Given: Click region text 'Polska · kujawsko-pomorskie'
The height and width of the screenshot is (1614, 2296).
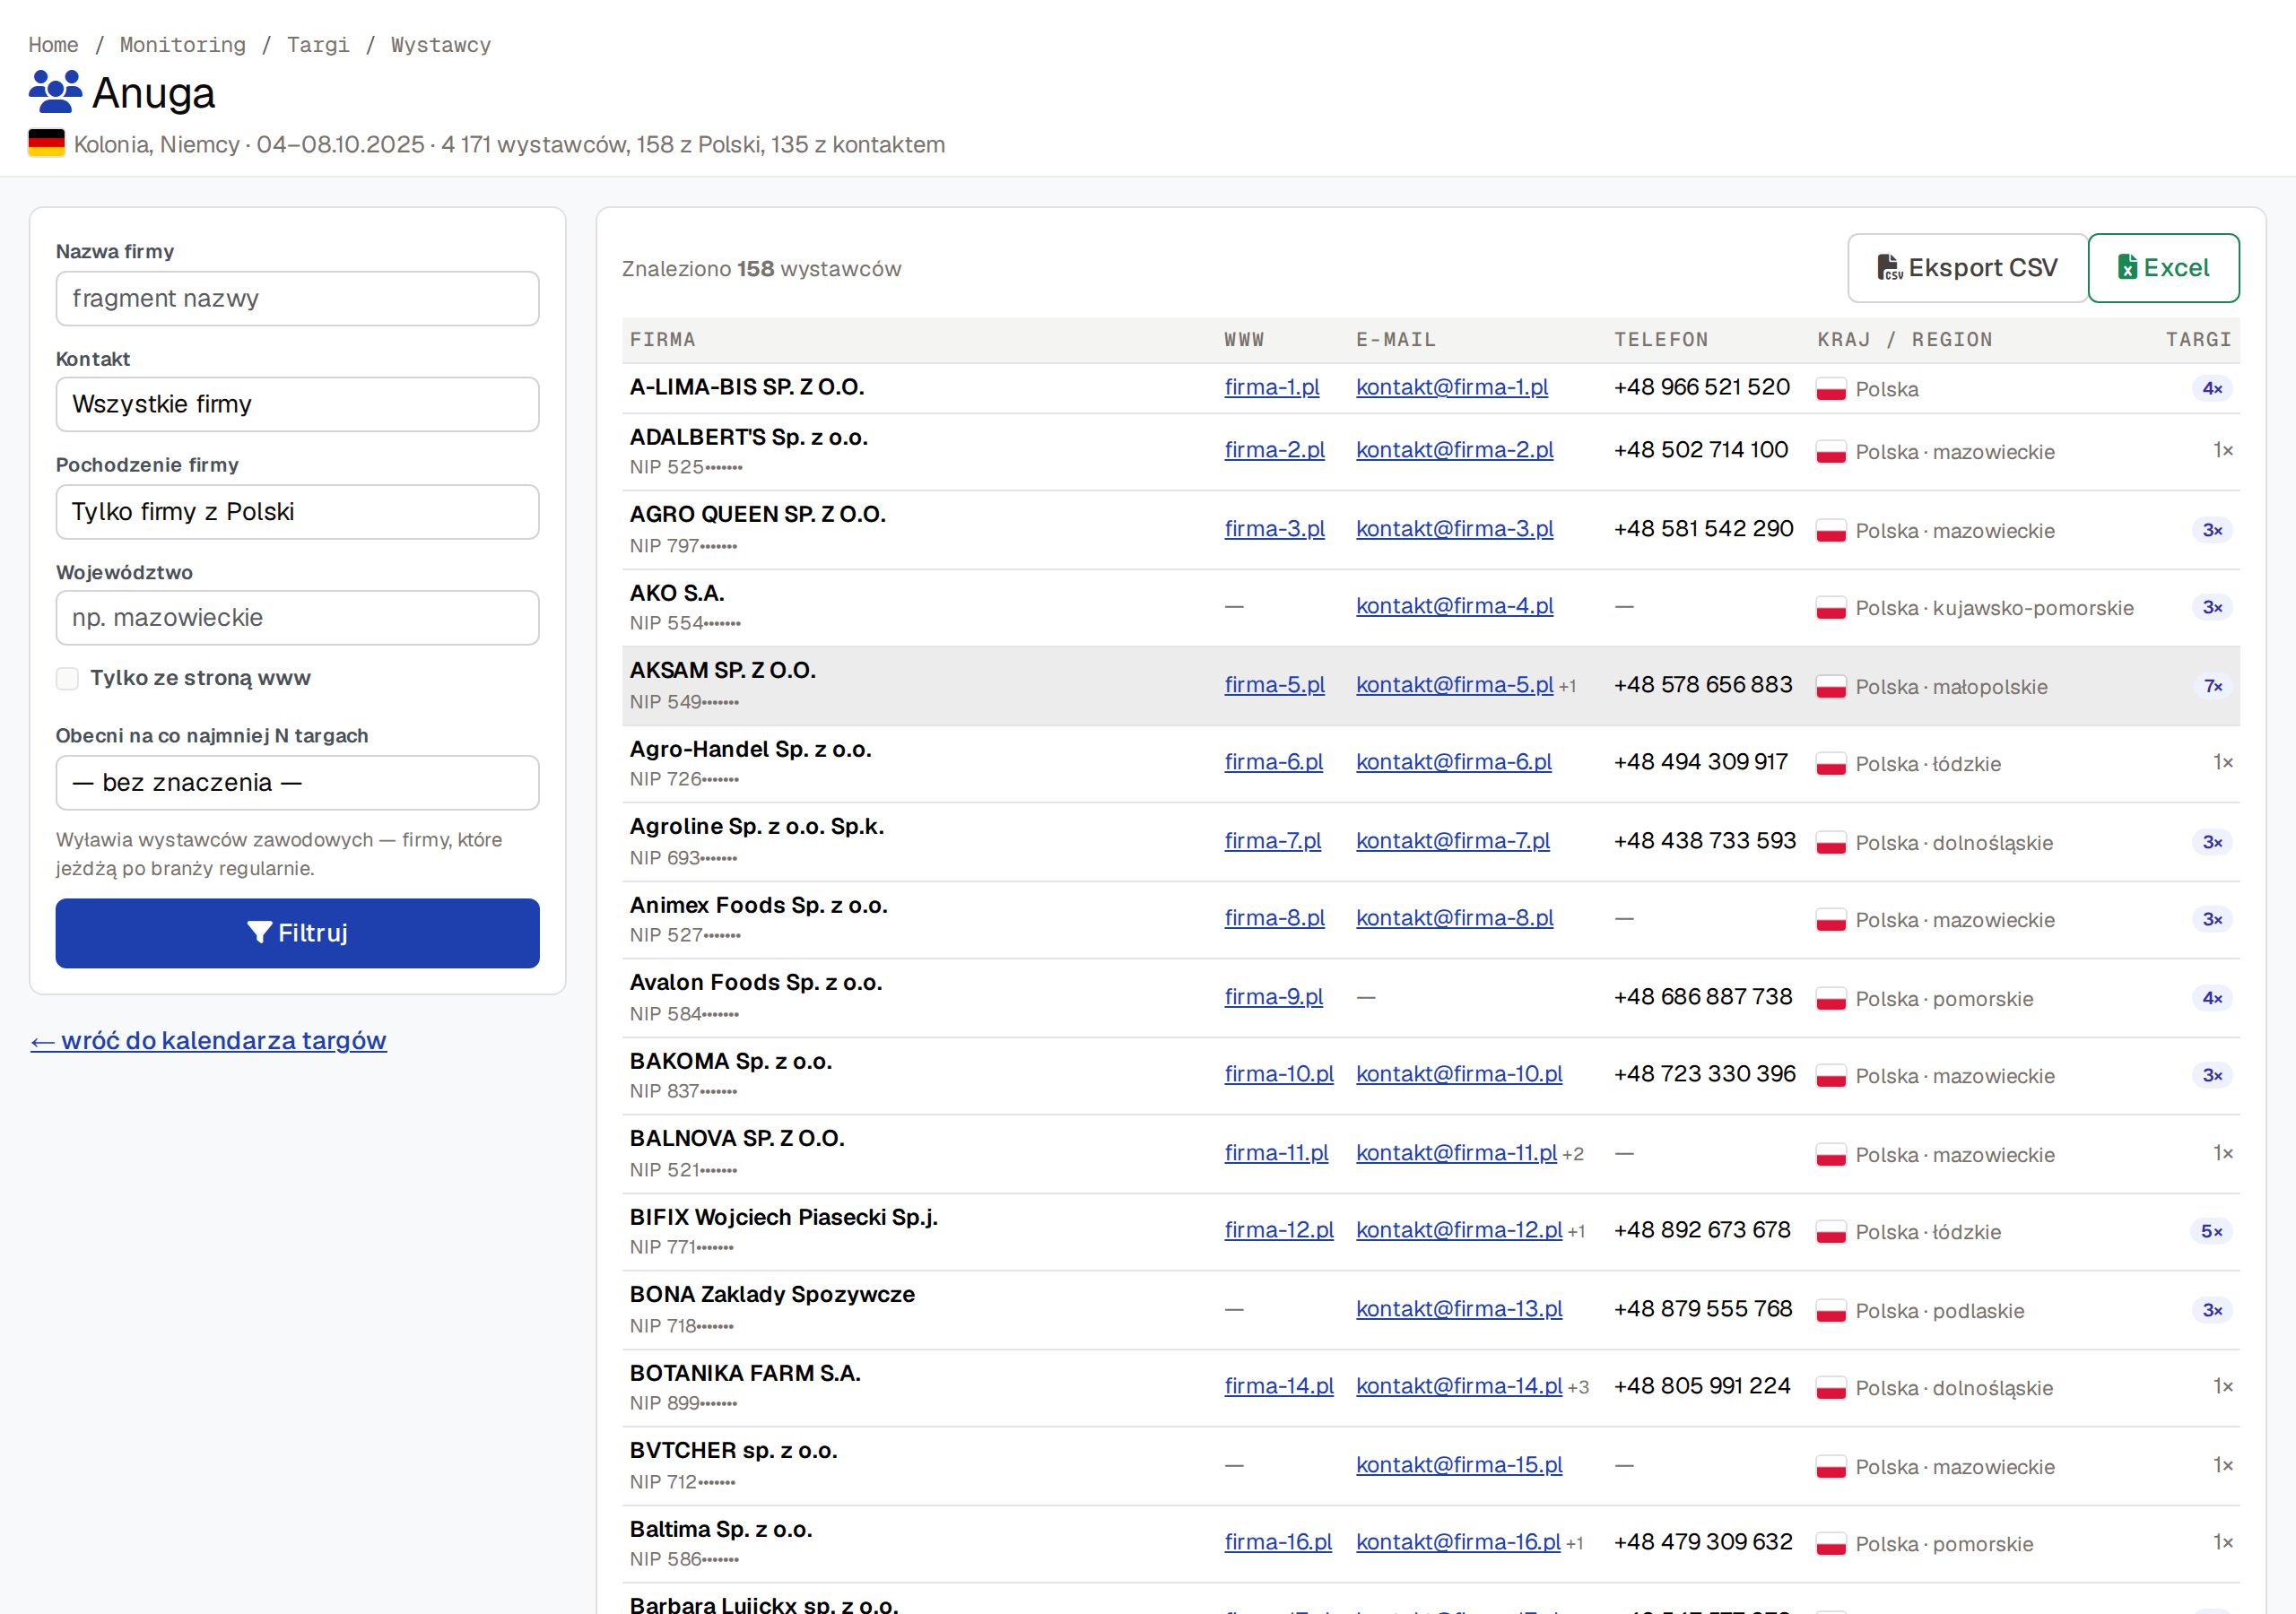Looking at the screenshot, I should [x=1994, y=608].
